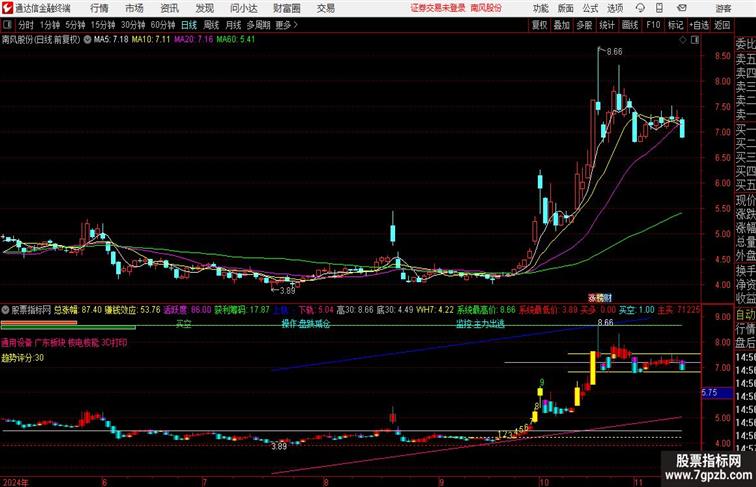Click 证券交易未登录 login link
This screenshot has height=487, width=756.
coord(438,8)
